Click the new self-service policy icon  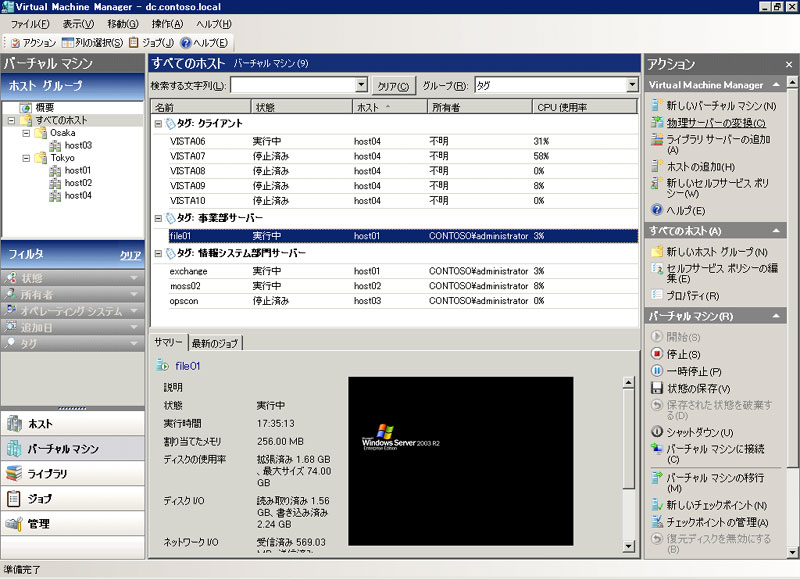click(x=657, y=183)
